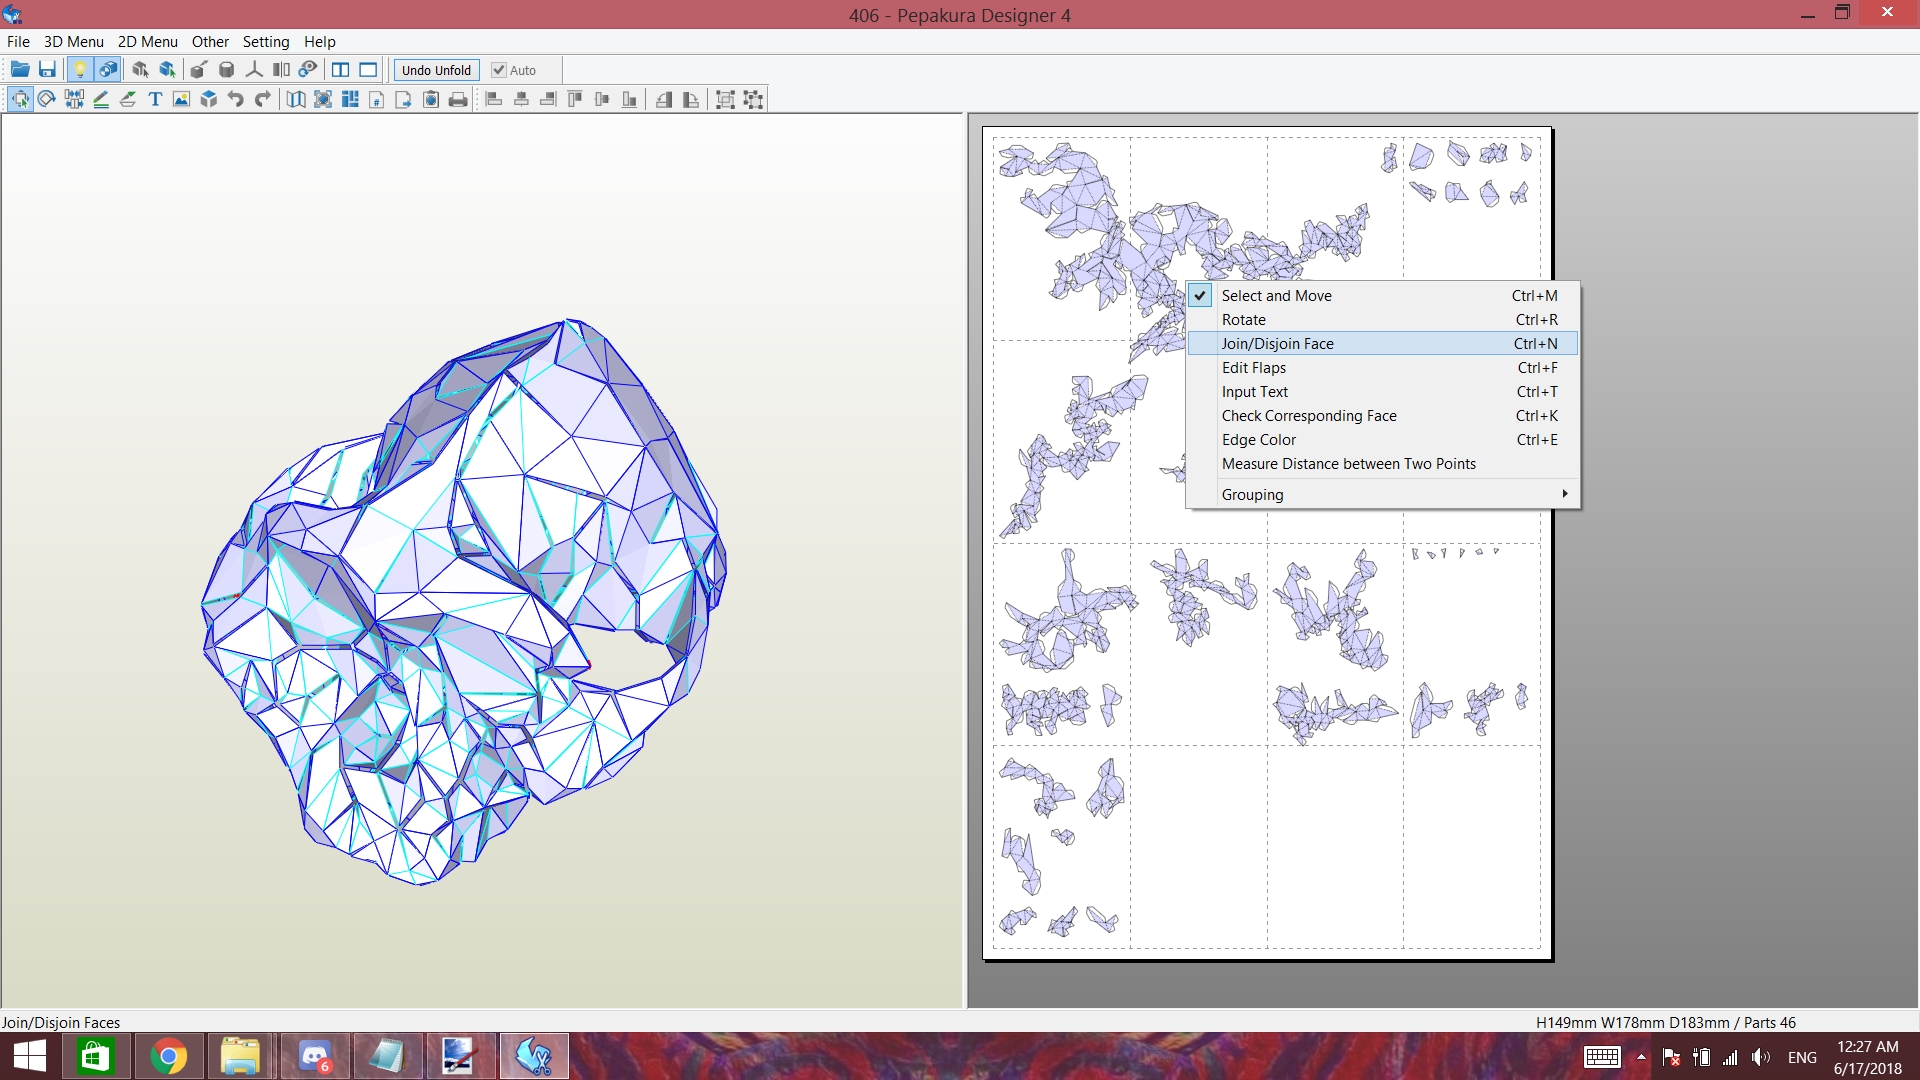Toggle the checkered cube texture display icon

click(108, 70)
